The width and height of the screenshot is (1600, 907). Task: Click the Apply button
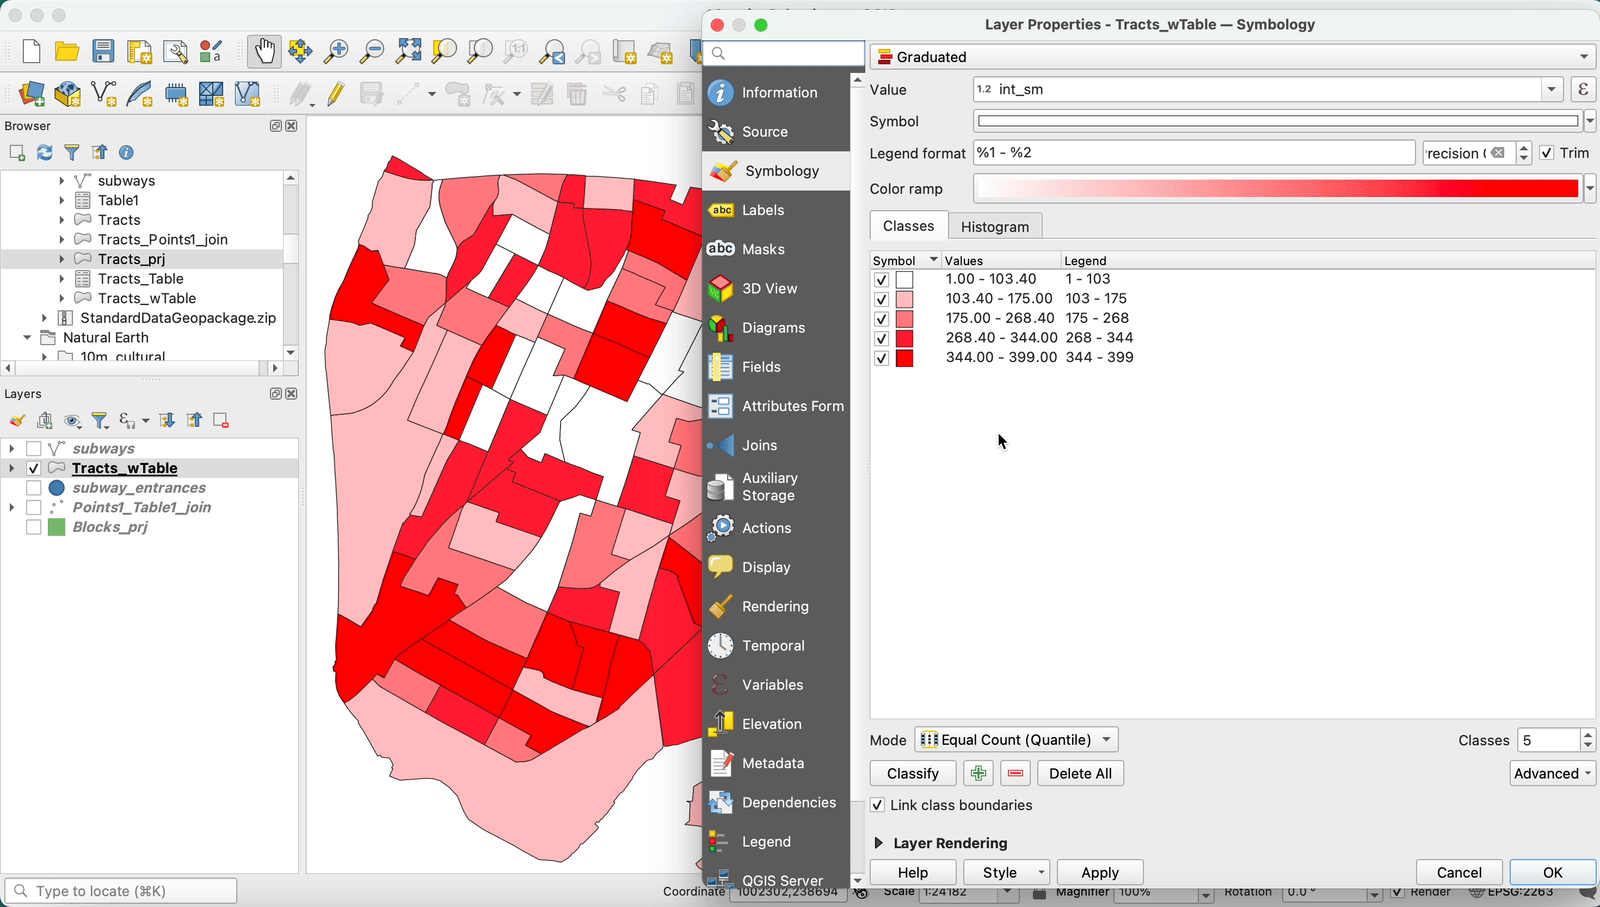(x=1099, y=872)
